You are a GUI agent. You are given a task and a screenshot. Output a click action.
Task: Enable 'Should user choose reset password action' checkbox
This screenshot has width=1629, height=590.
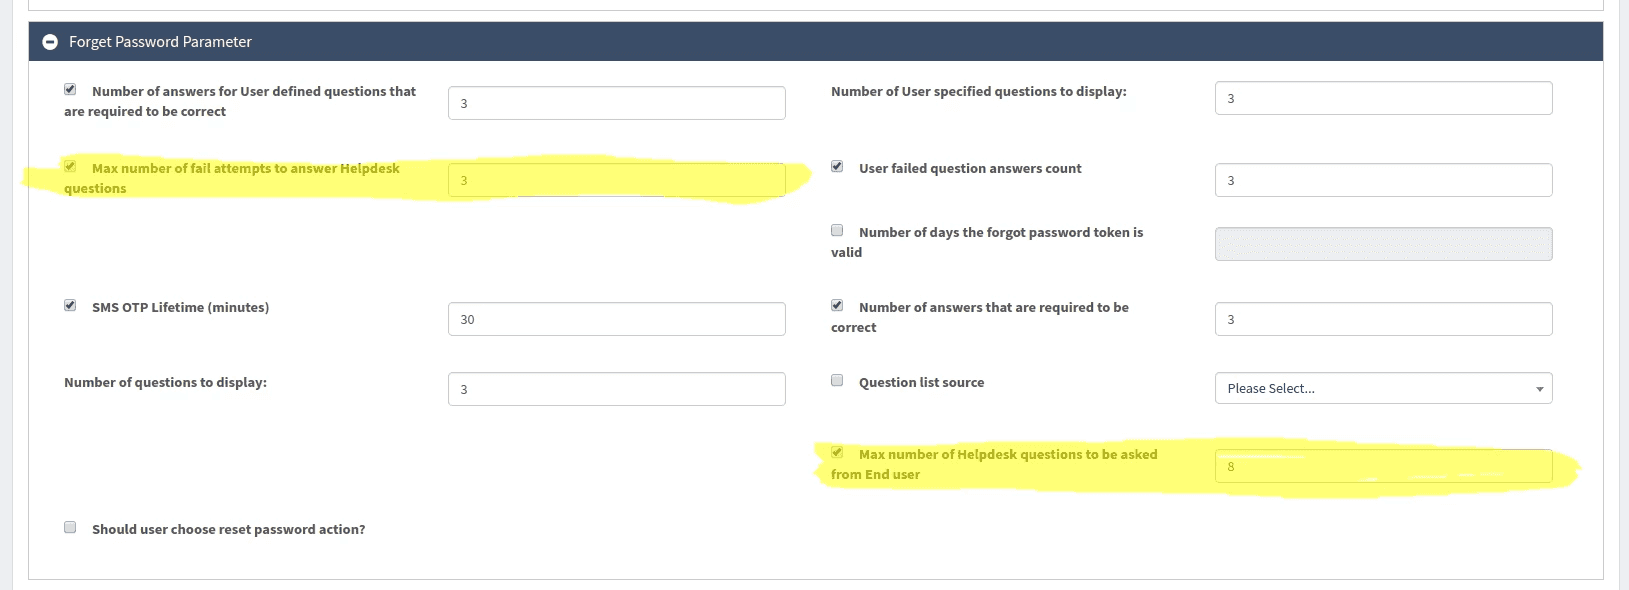click(70, 527)
